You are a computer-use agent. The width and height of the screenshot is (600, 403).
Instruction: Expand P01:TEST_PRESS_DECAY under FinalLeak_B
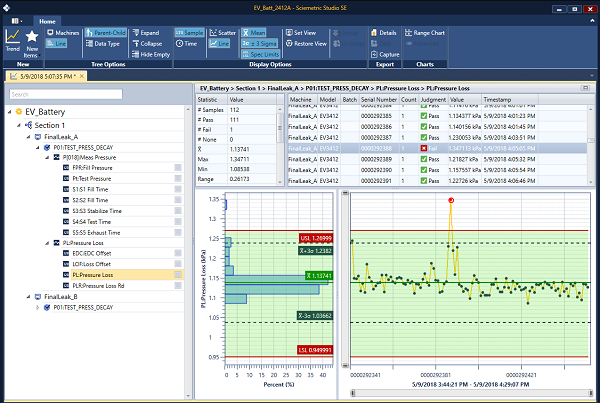coord(38,309)
